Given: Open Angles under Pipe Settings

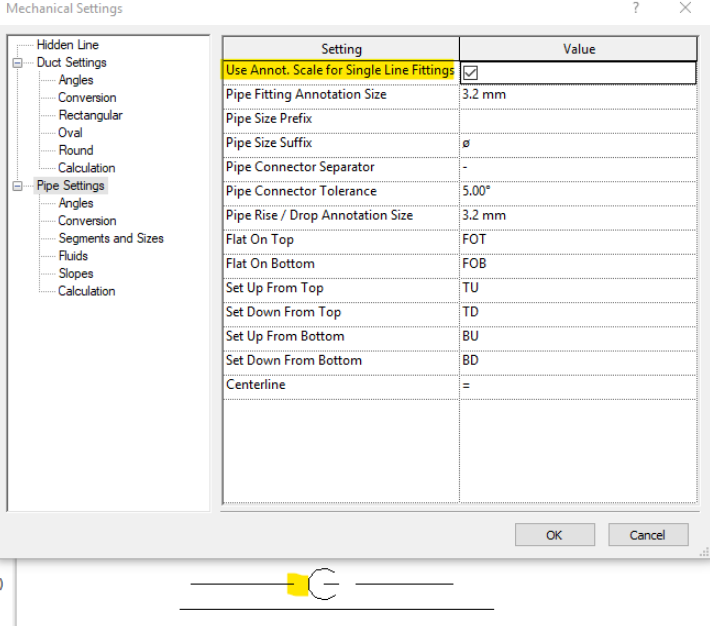Looking at the screenshot, I should pos(76,203).
